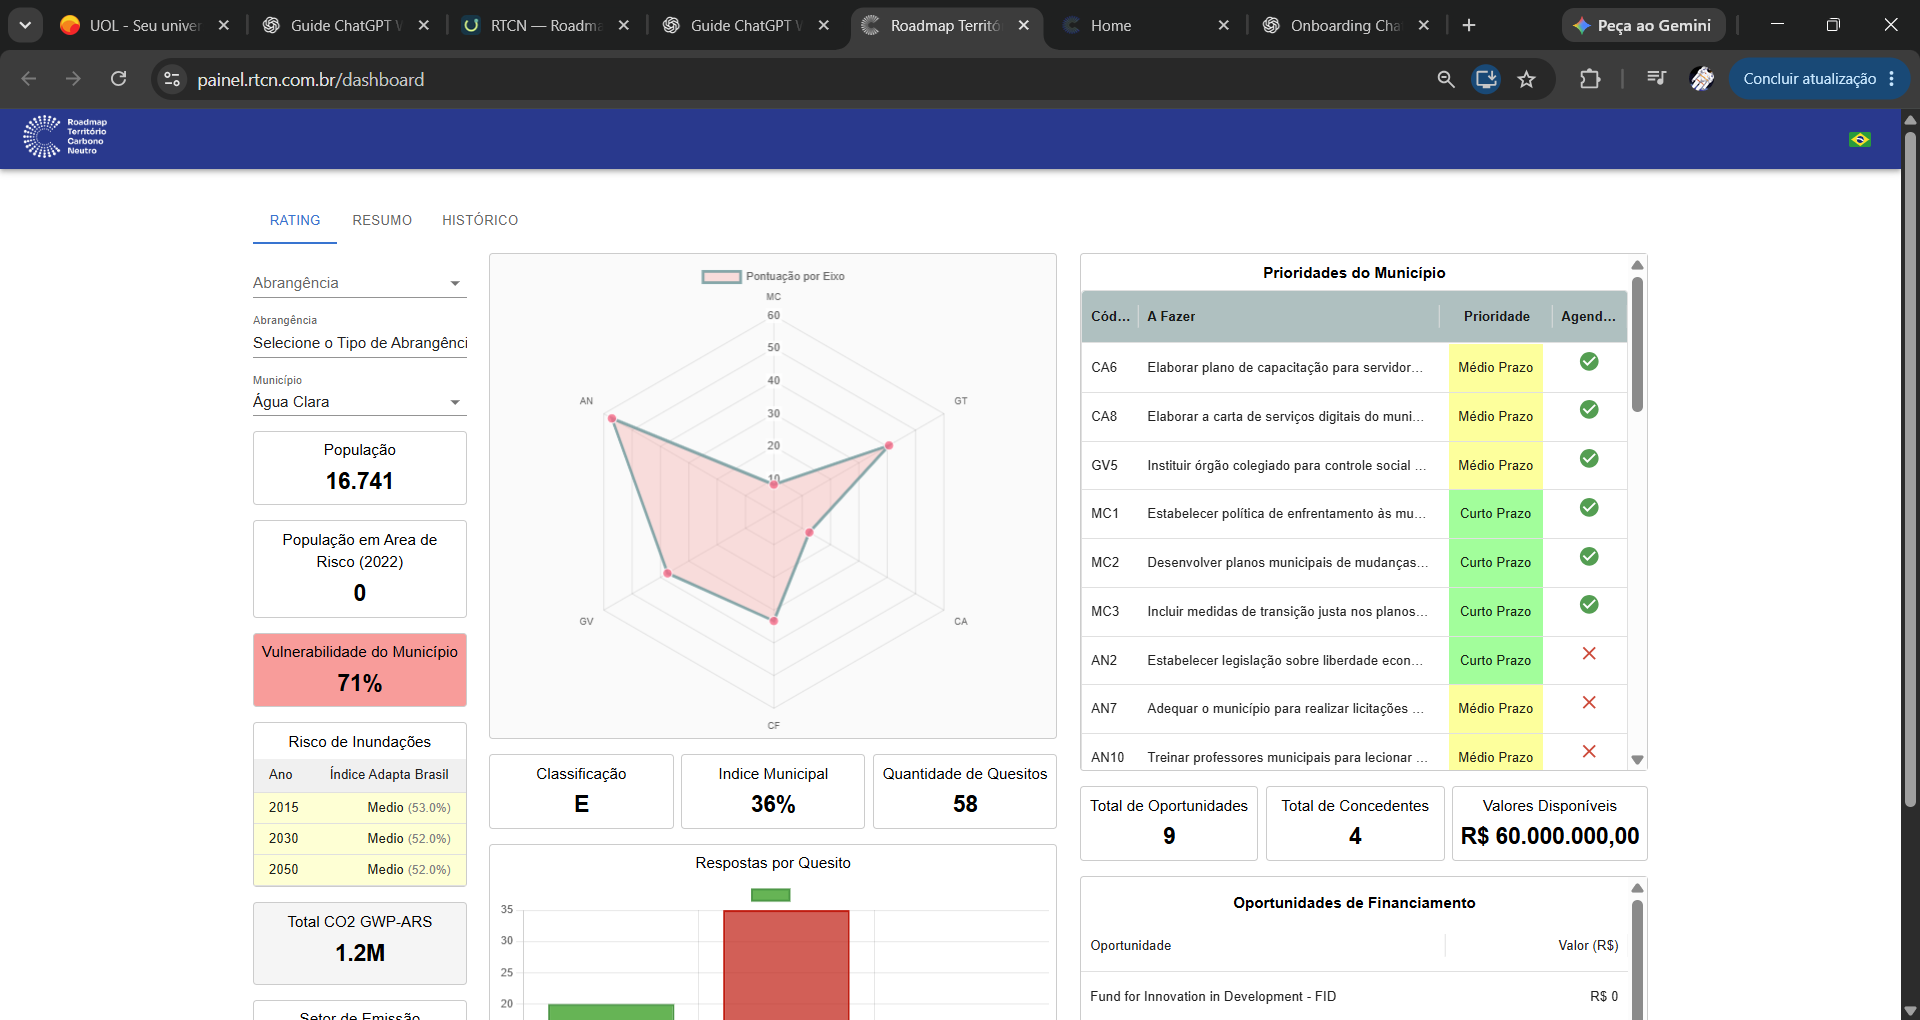Image resolution: width=1920 pixels, height=1020 pixels.
Task: Reload the page with the refresh icon
Action: pyautogui.click(x=118, y=79)
